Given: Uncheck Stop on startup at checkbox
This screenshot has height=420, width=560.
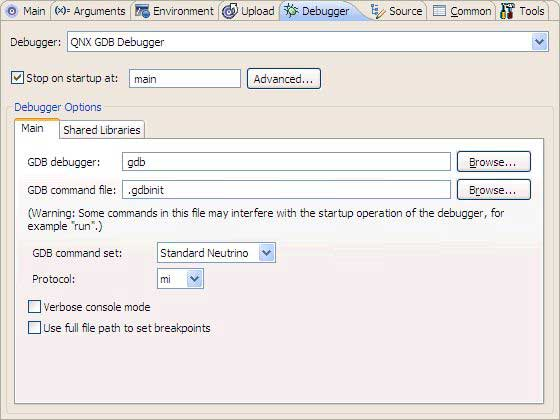Looking at the screenshot, I should coord(17,78).
